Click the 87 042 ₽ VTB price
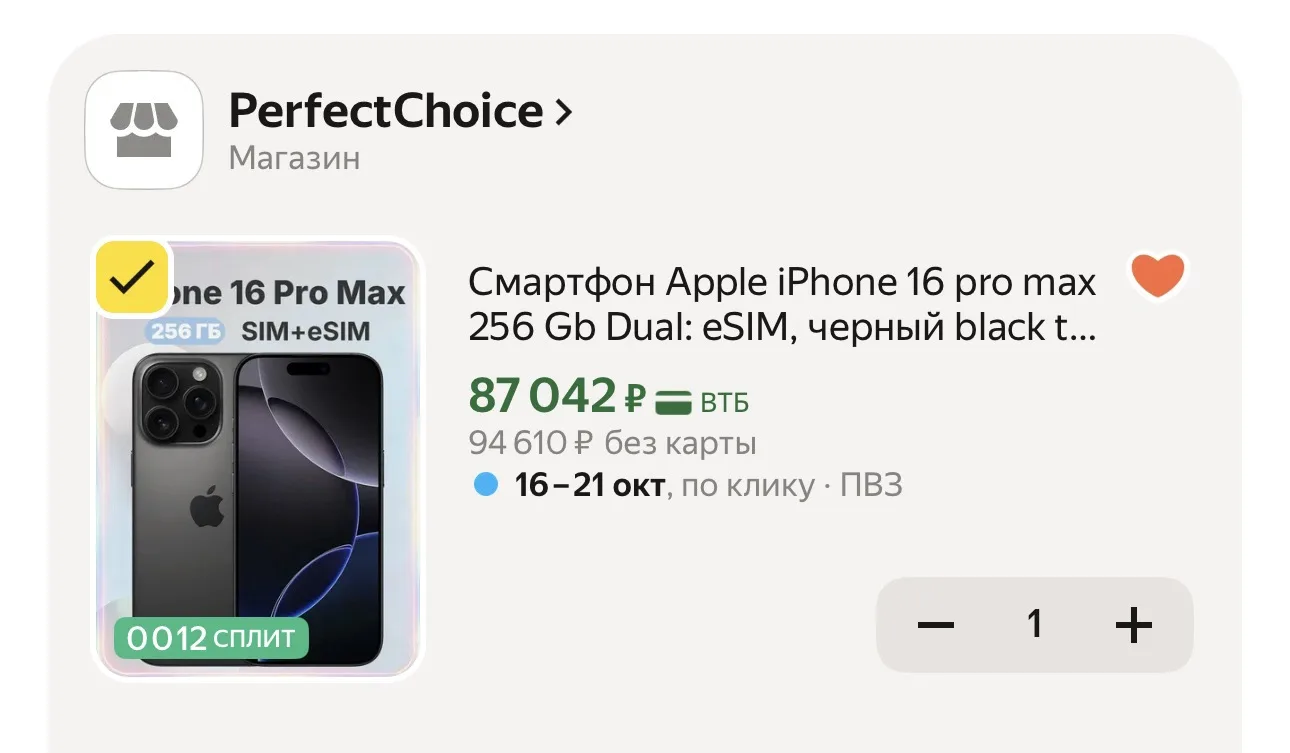Image resolution: width=1290 pixels, height=753 pixels. [x=557, y=398]
